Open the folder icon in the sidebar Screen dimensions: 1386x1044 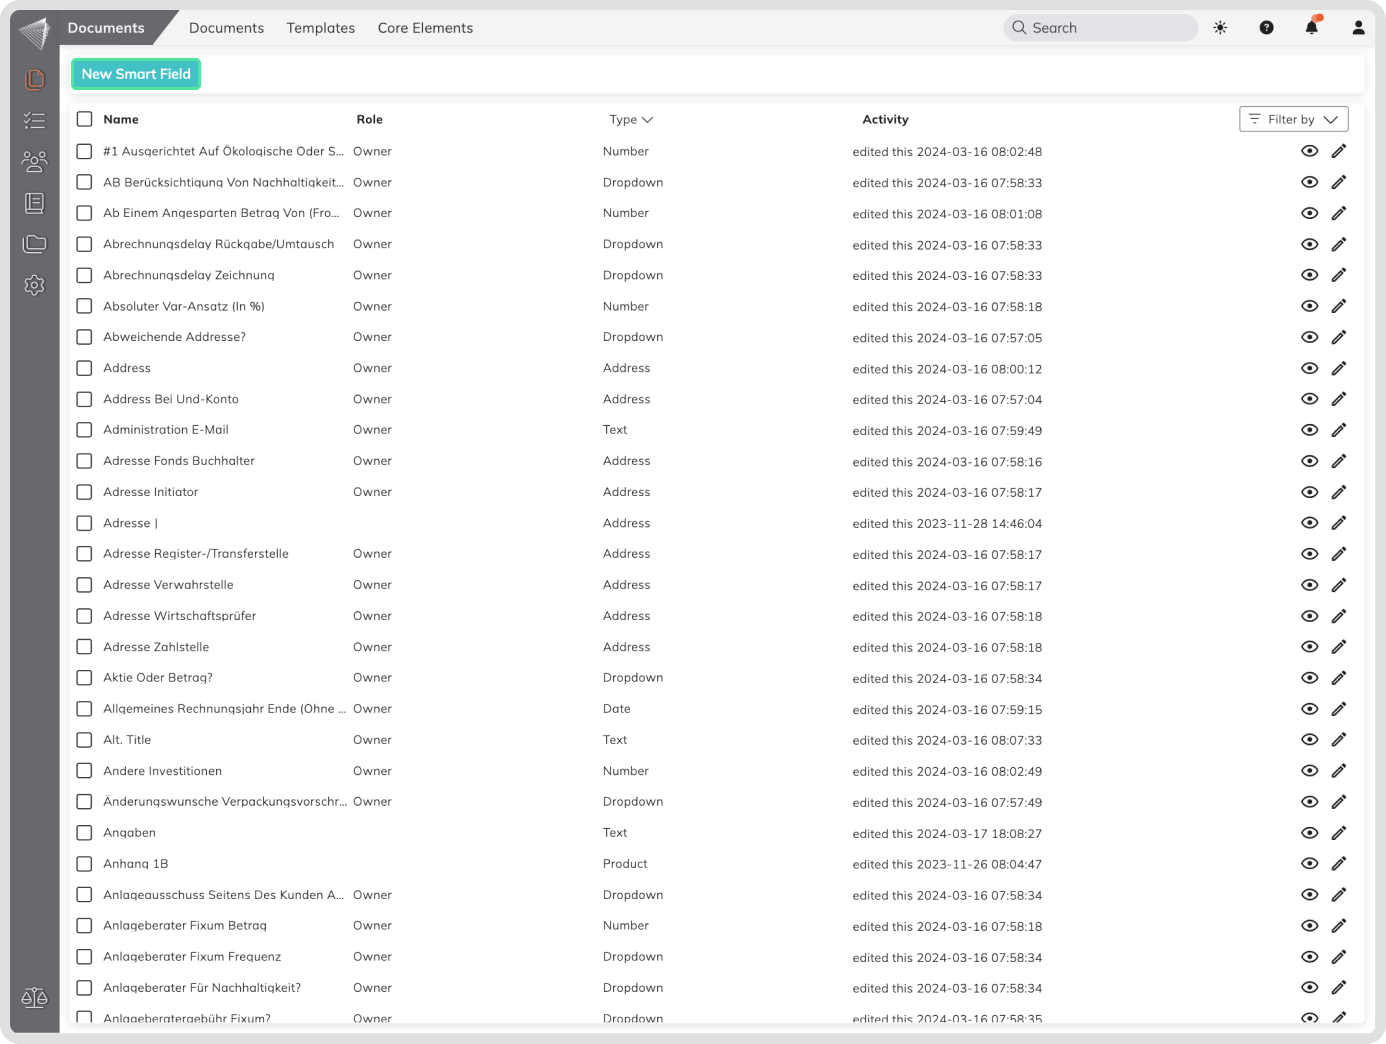35,244
